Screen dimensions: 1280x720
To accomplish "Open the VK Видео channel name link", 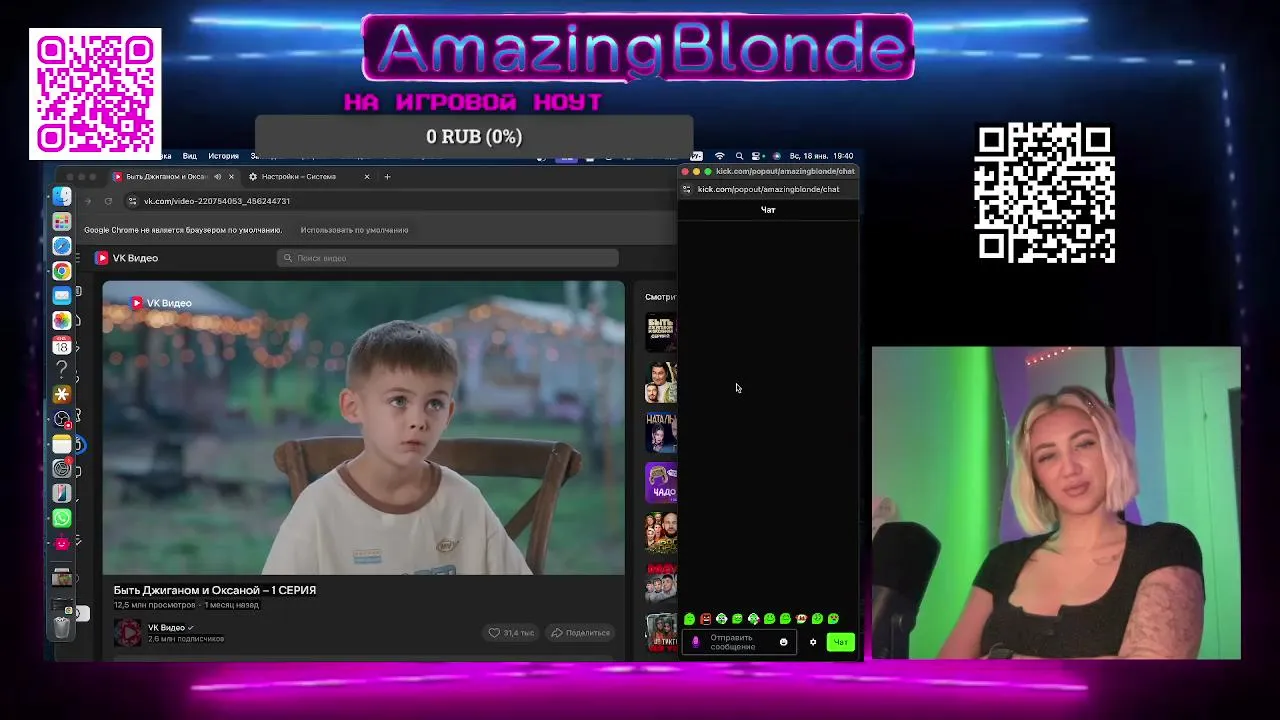I will click(x=166, y=627).
